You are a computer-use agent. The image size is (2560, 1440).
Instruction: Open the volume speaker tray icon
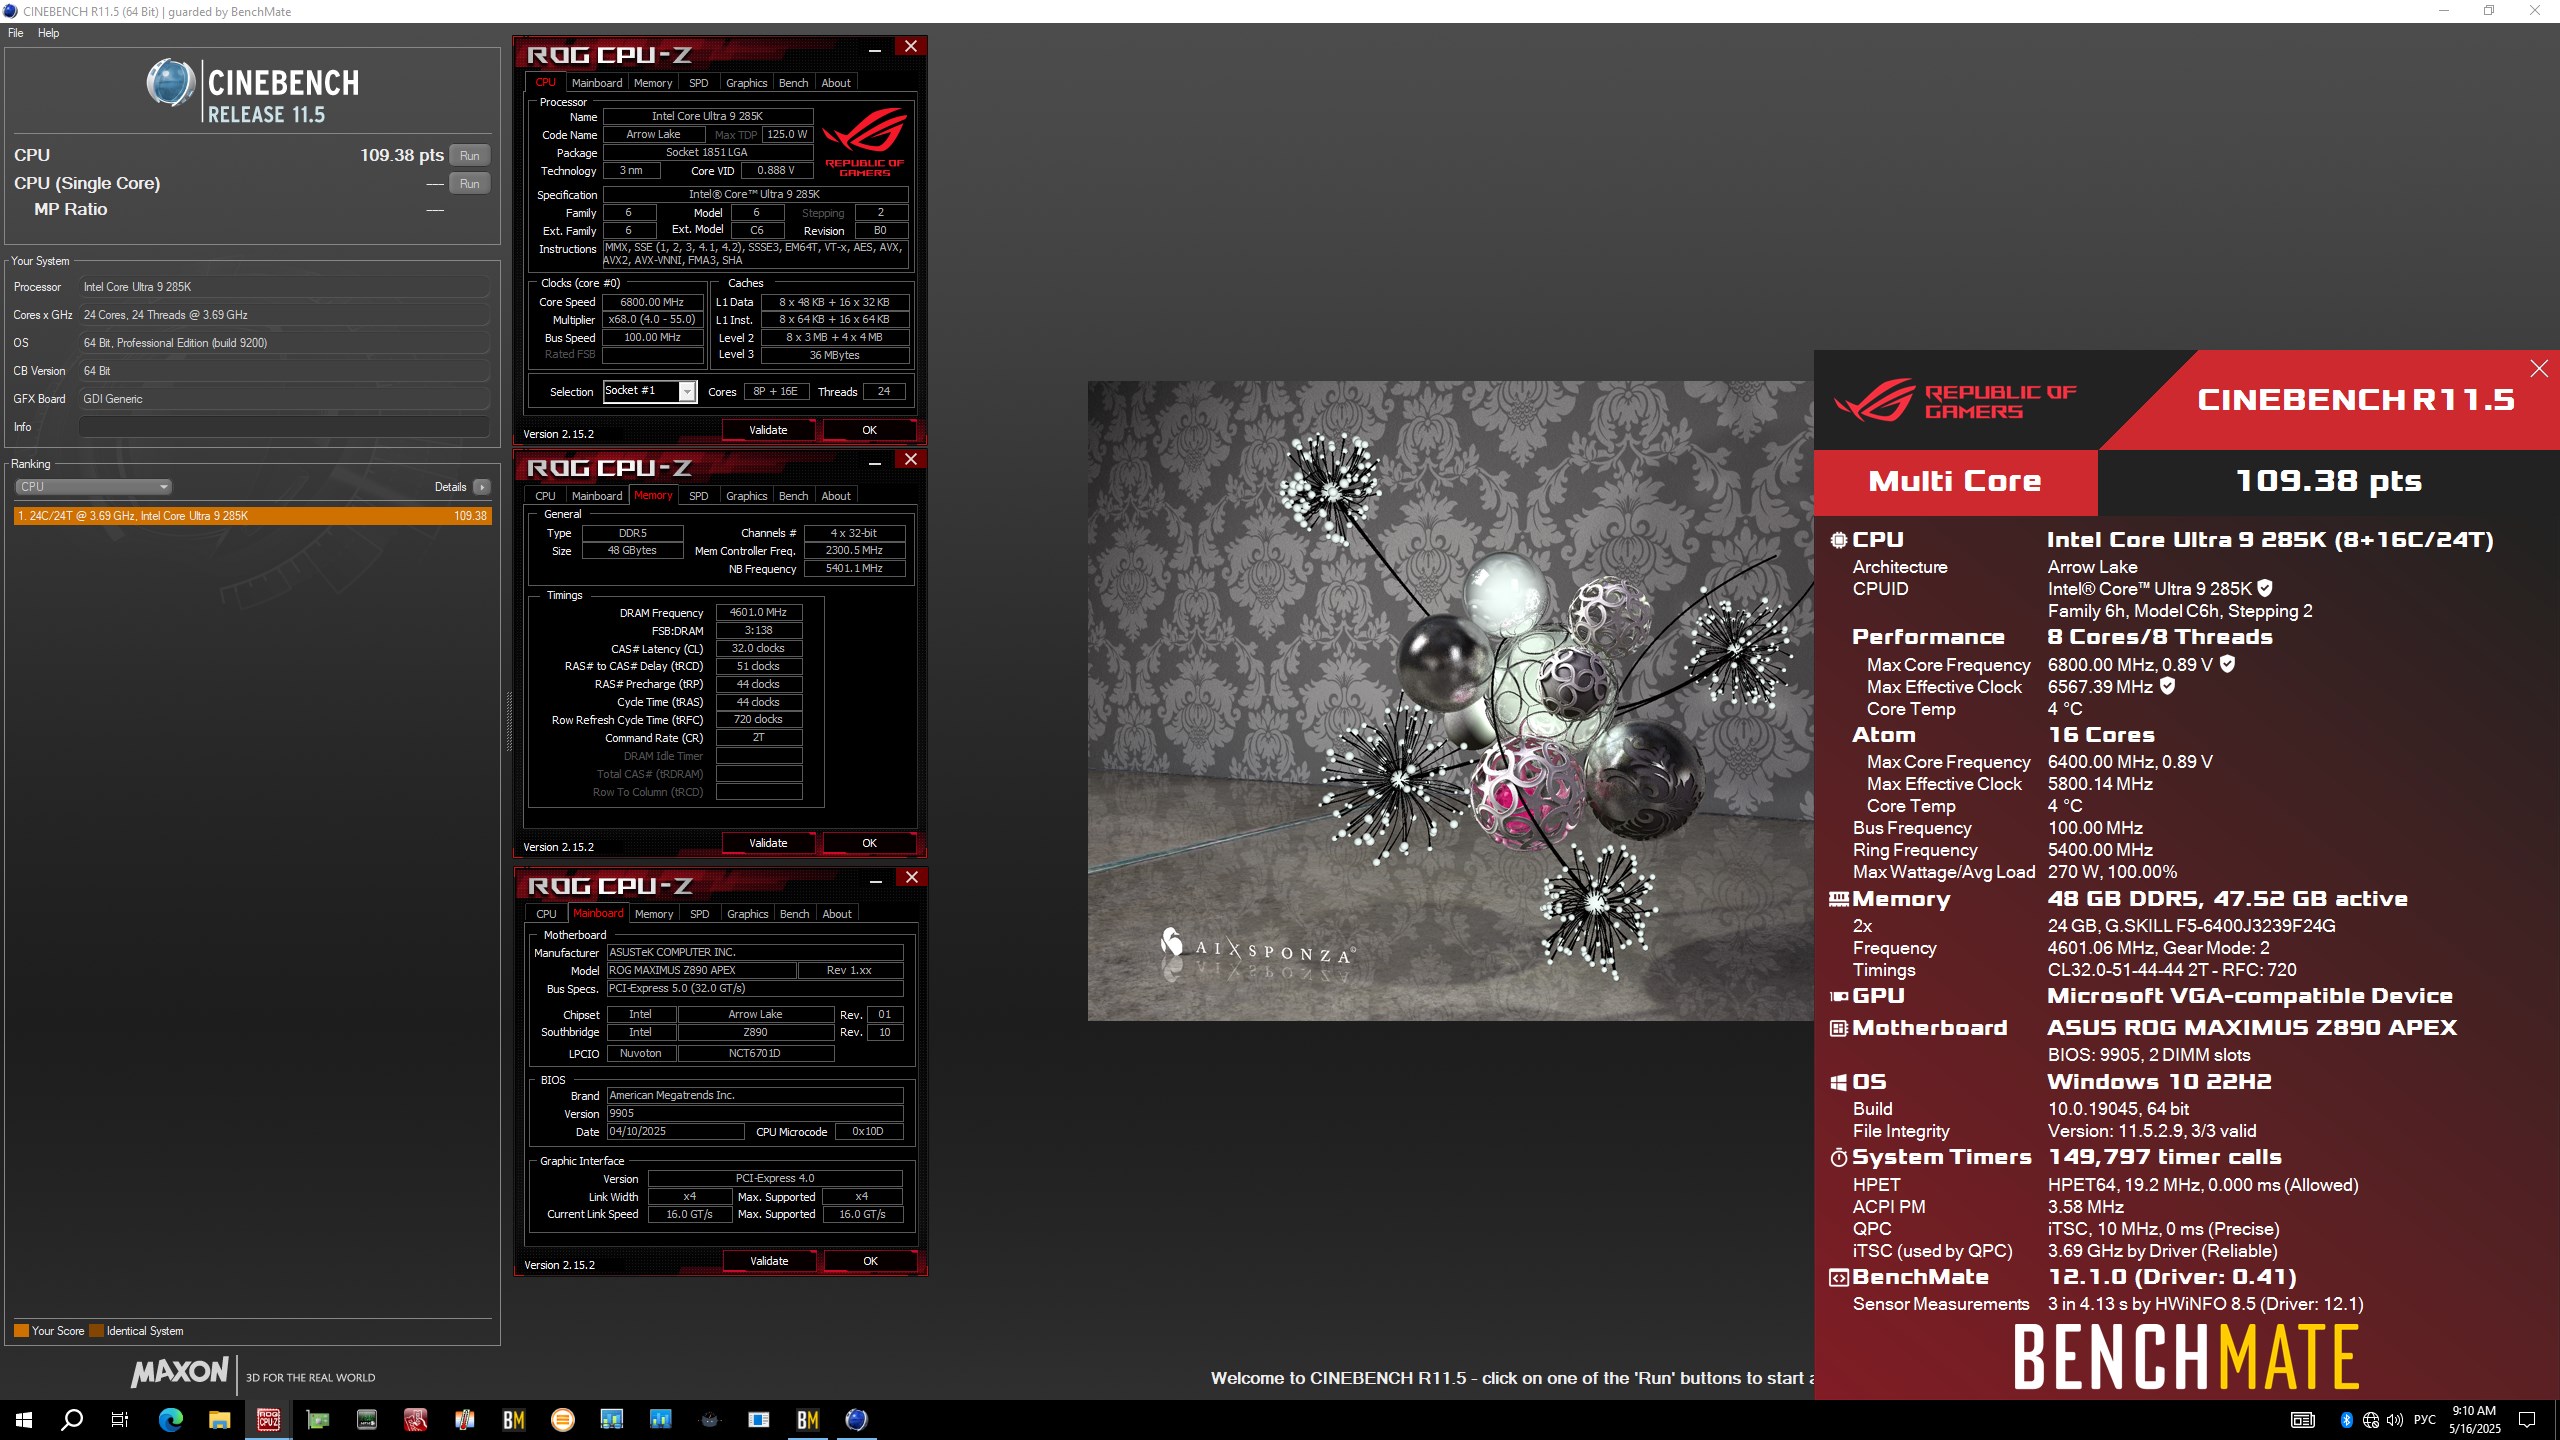[x=2395, y=1419]
